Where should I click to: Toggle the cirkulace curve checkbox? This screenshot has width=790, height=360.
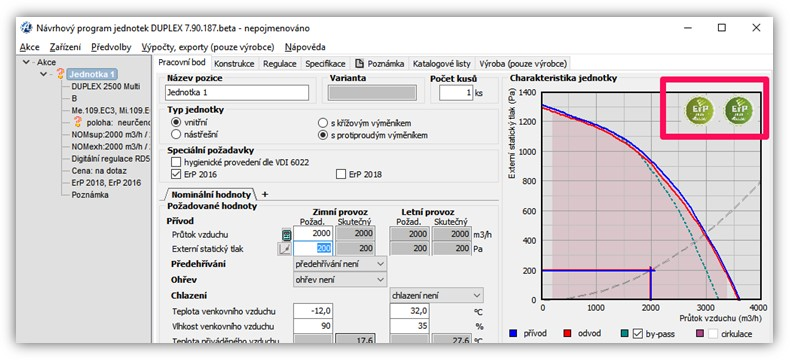[713, 333]
